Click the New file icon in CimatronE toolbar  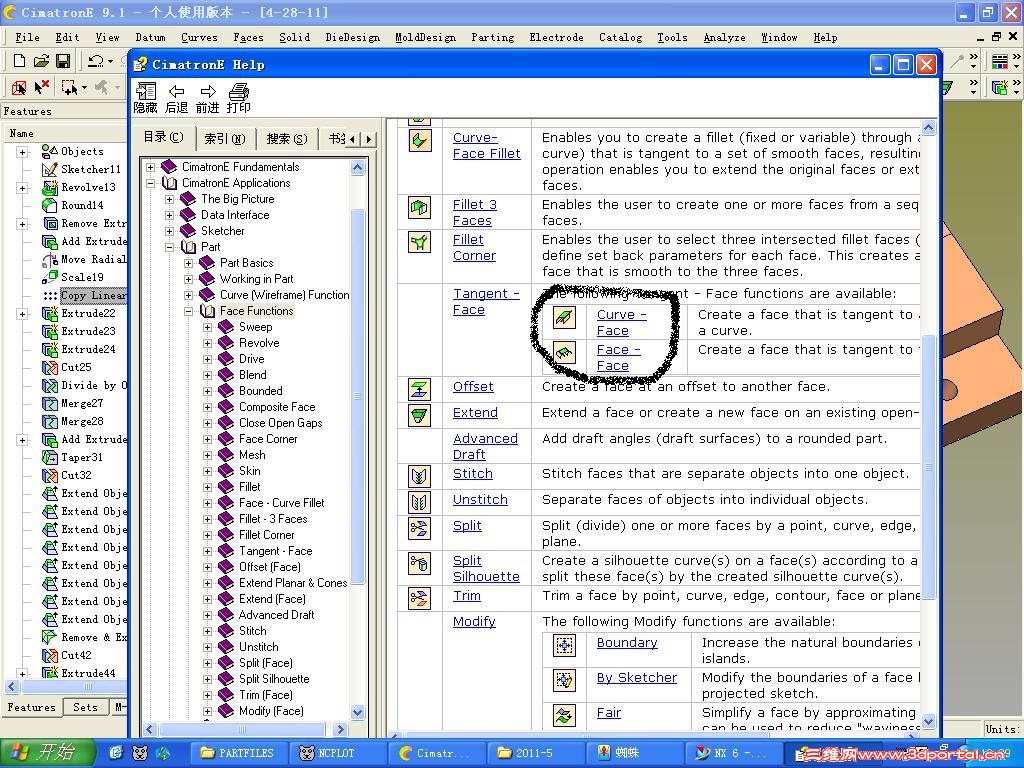point(19,61)
